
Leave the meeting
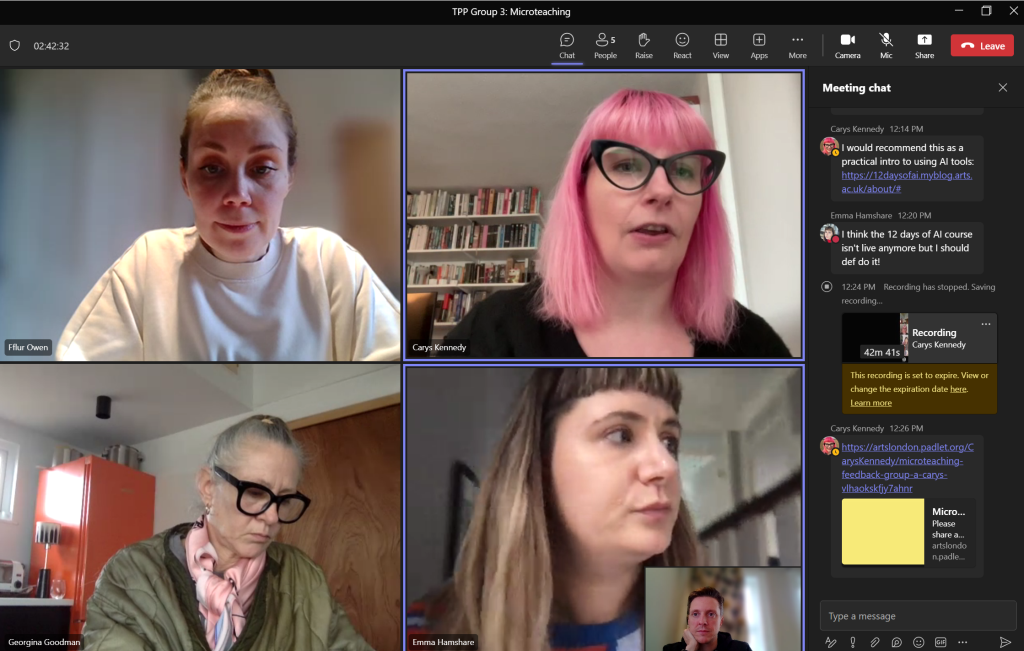click(x=982, y=46)
